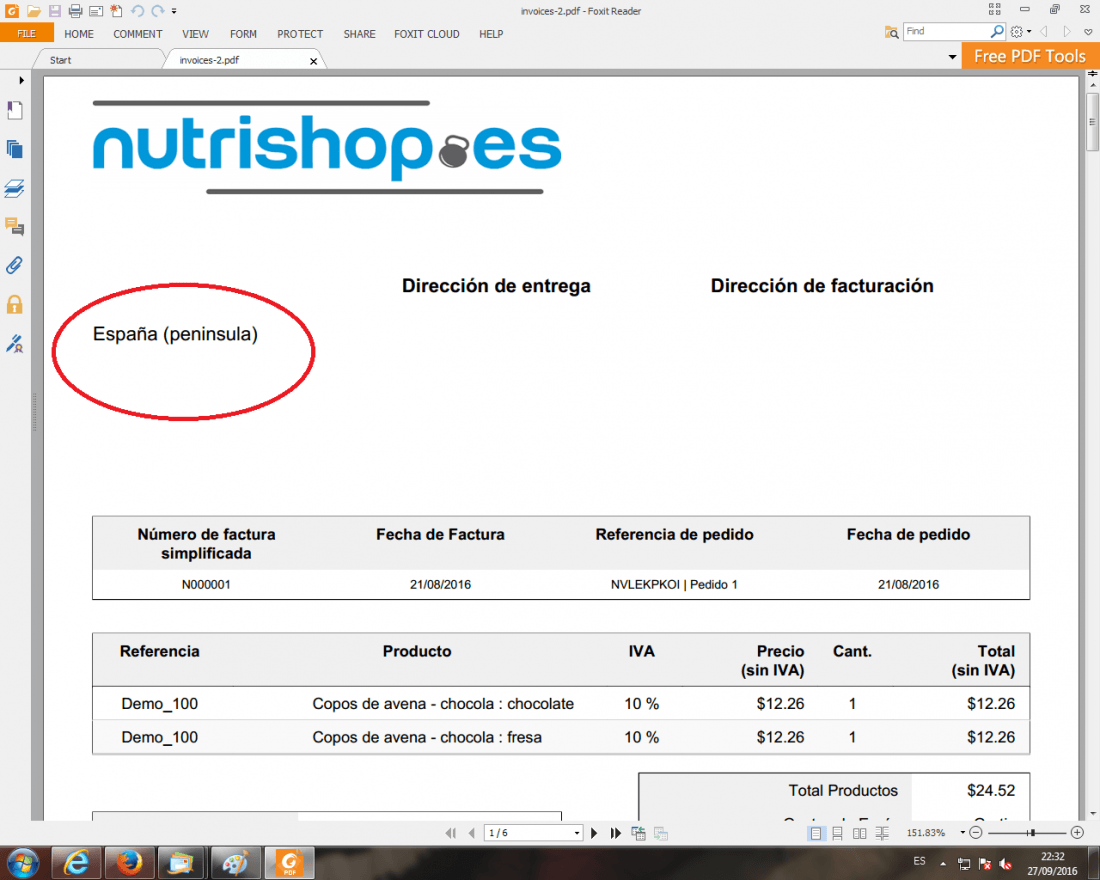Click the advanced folder search icon
The width and height of the screenshot is (1100, 880).
click(892, 32)
